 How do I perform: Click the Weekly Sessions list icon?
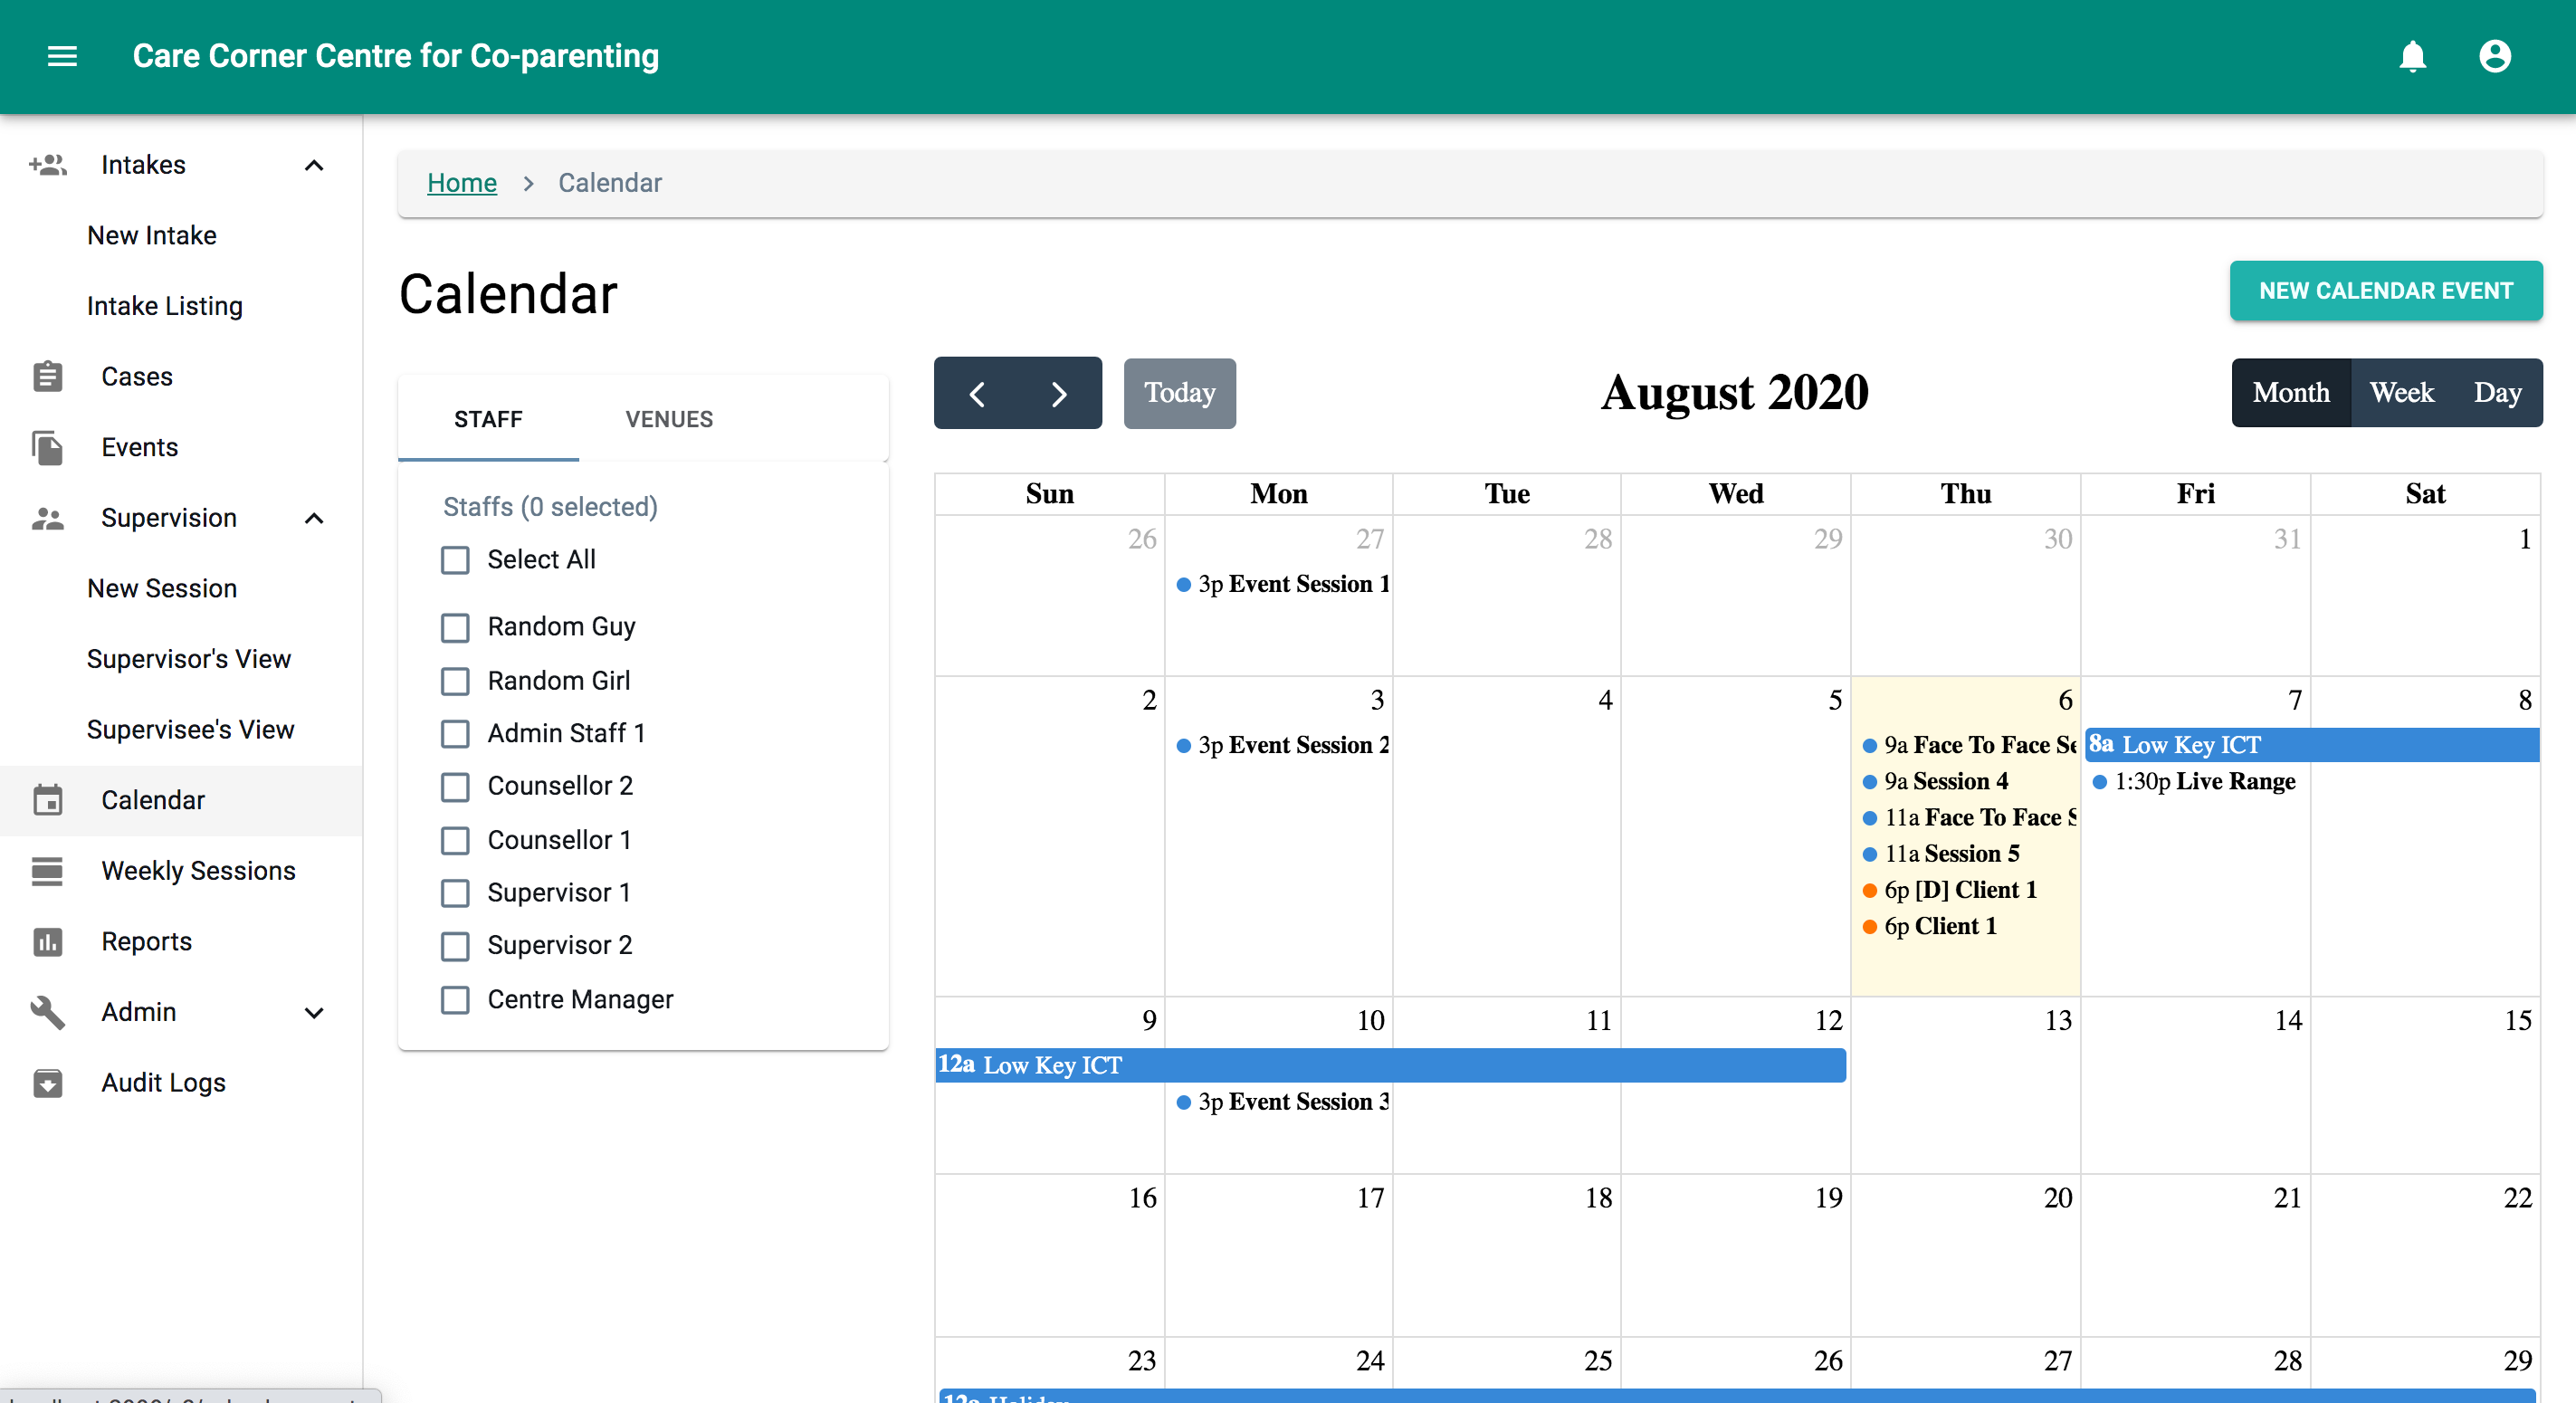coord(48,871)
